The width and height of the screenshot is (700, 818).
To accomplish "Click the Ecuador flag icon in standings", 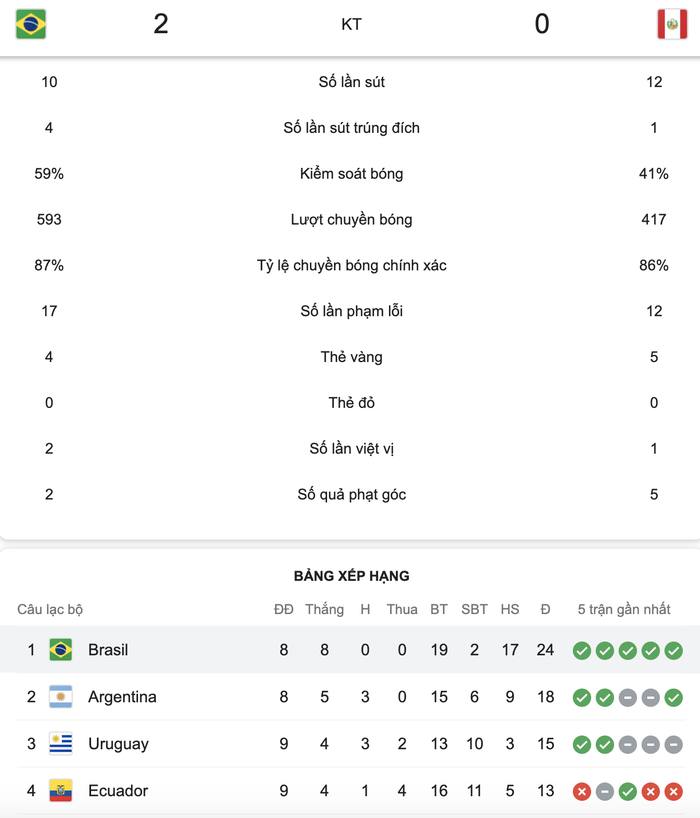I will click(x=61, y=791).
